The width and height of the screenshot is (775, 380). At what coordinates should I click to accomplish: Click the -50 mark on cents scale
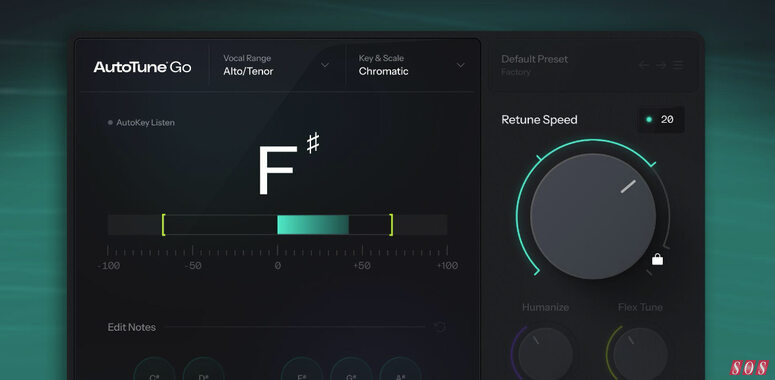pyautogui.click(x=192, y=266)
